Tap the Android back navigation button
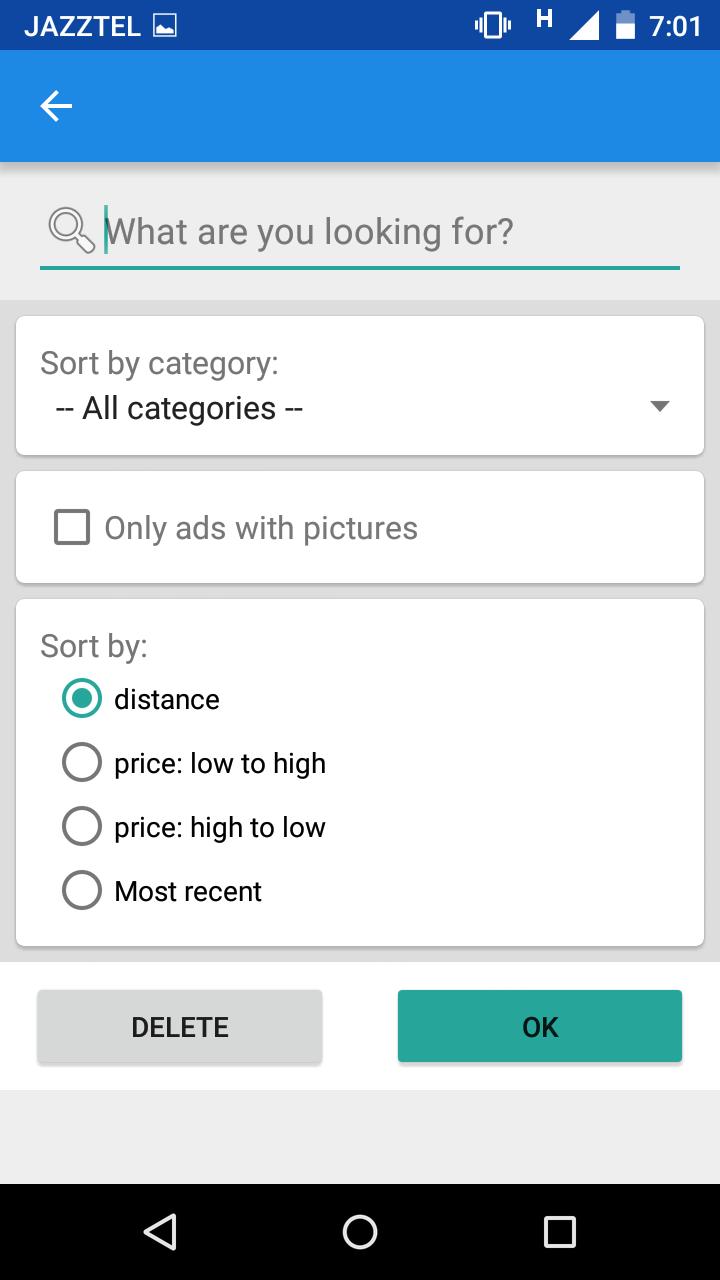 (x=160, y=1231)
